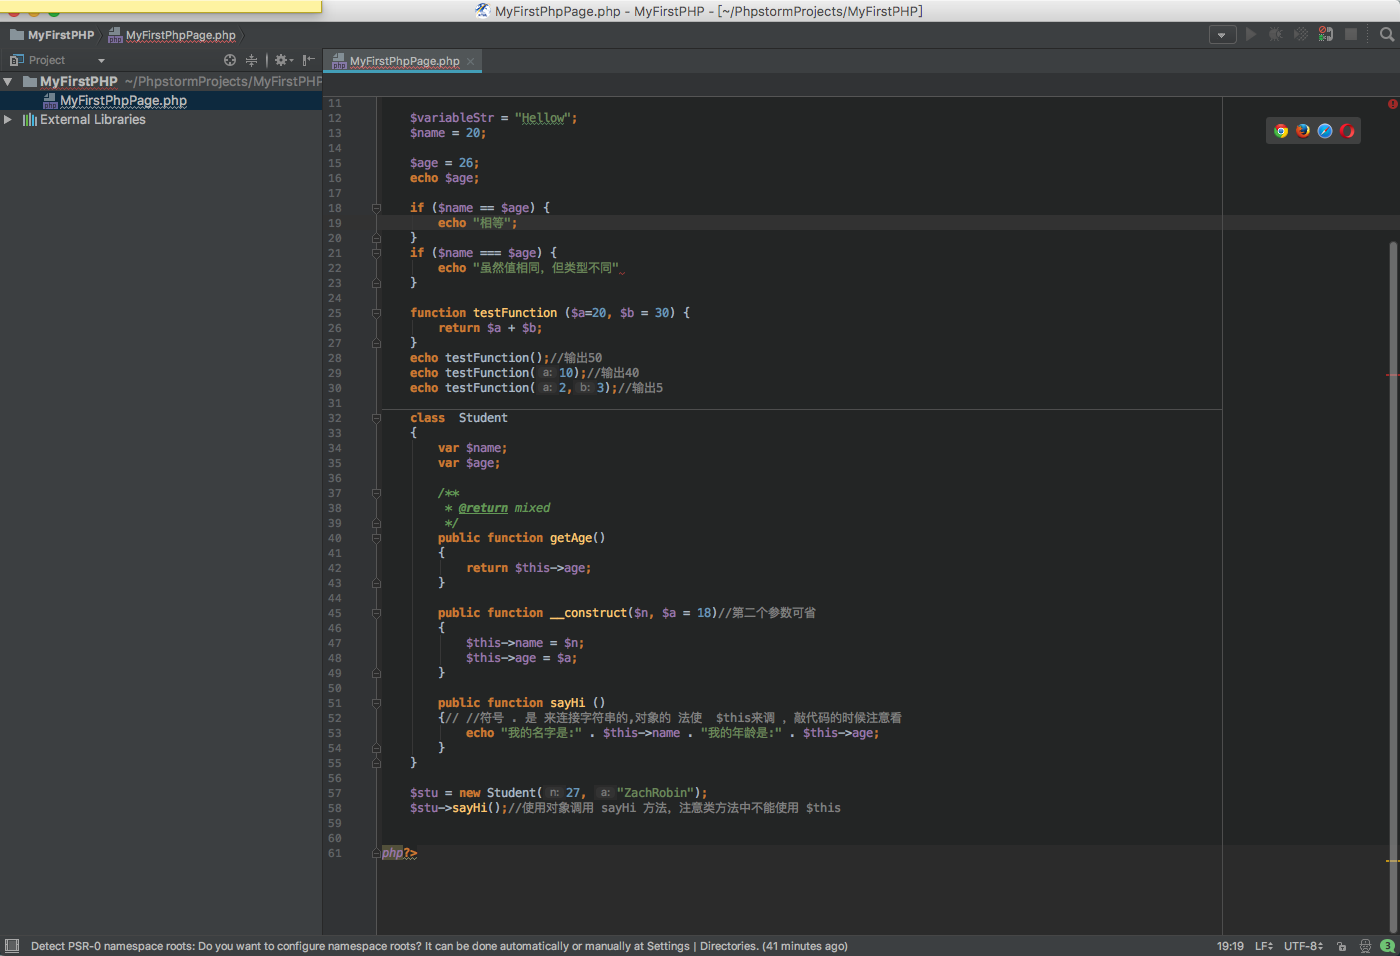The width and height of the screenshot is (1400, 956).
Task: Open Event Log via green bubble showing 3
Action: coord(1388,946)
